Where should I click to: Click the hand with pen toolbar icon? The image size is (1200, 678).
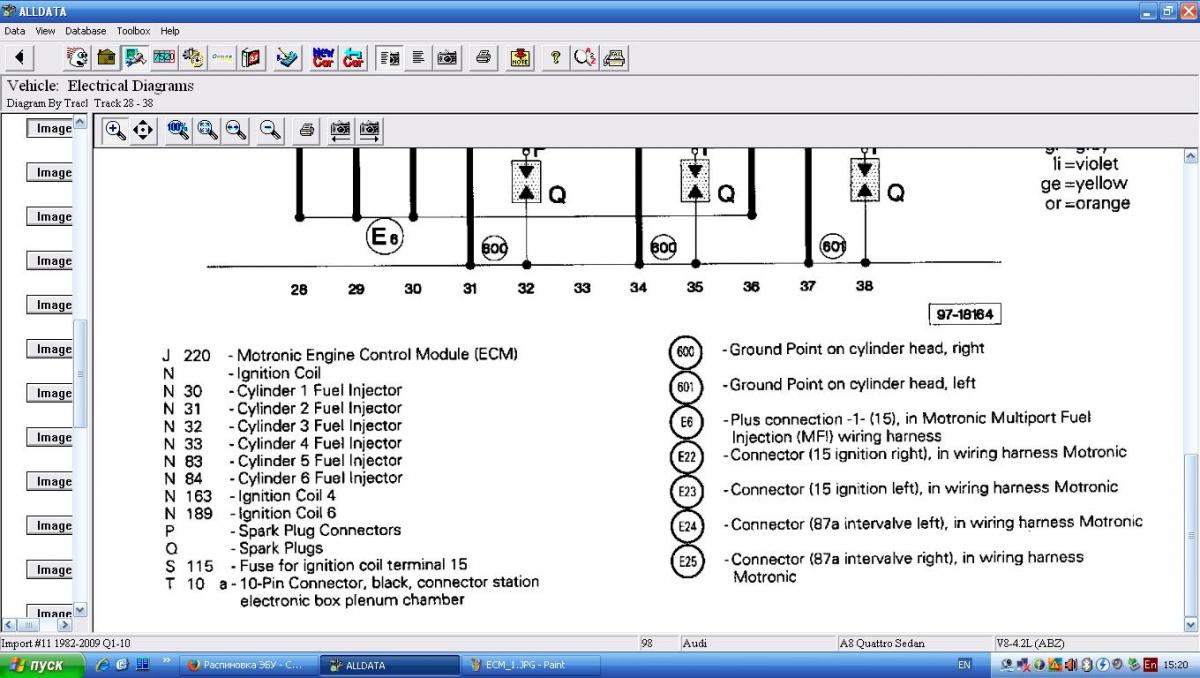pos(288,57)
